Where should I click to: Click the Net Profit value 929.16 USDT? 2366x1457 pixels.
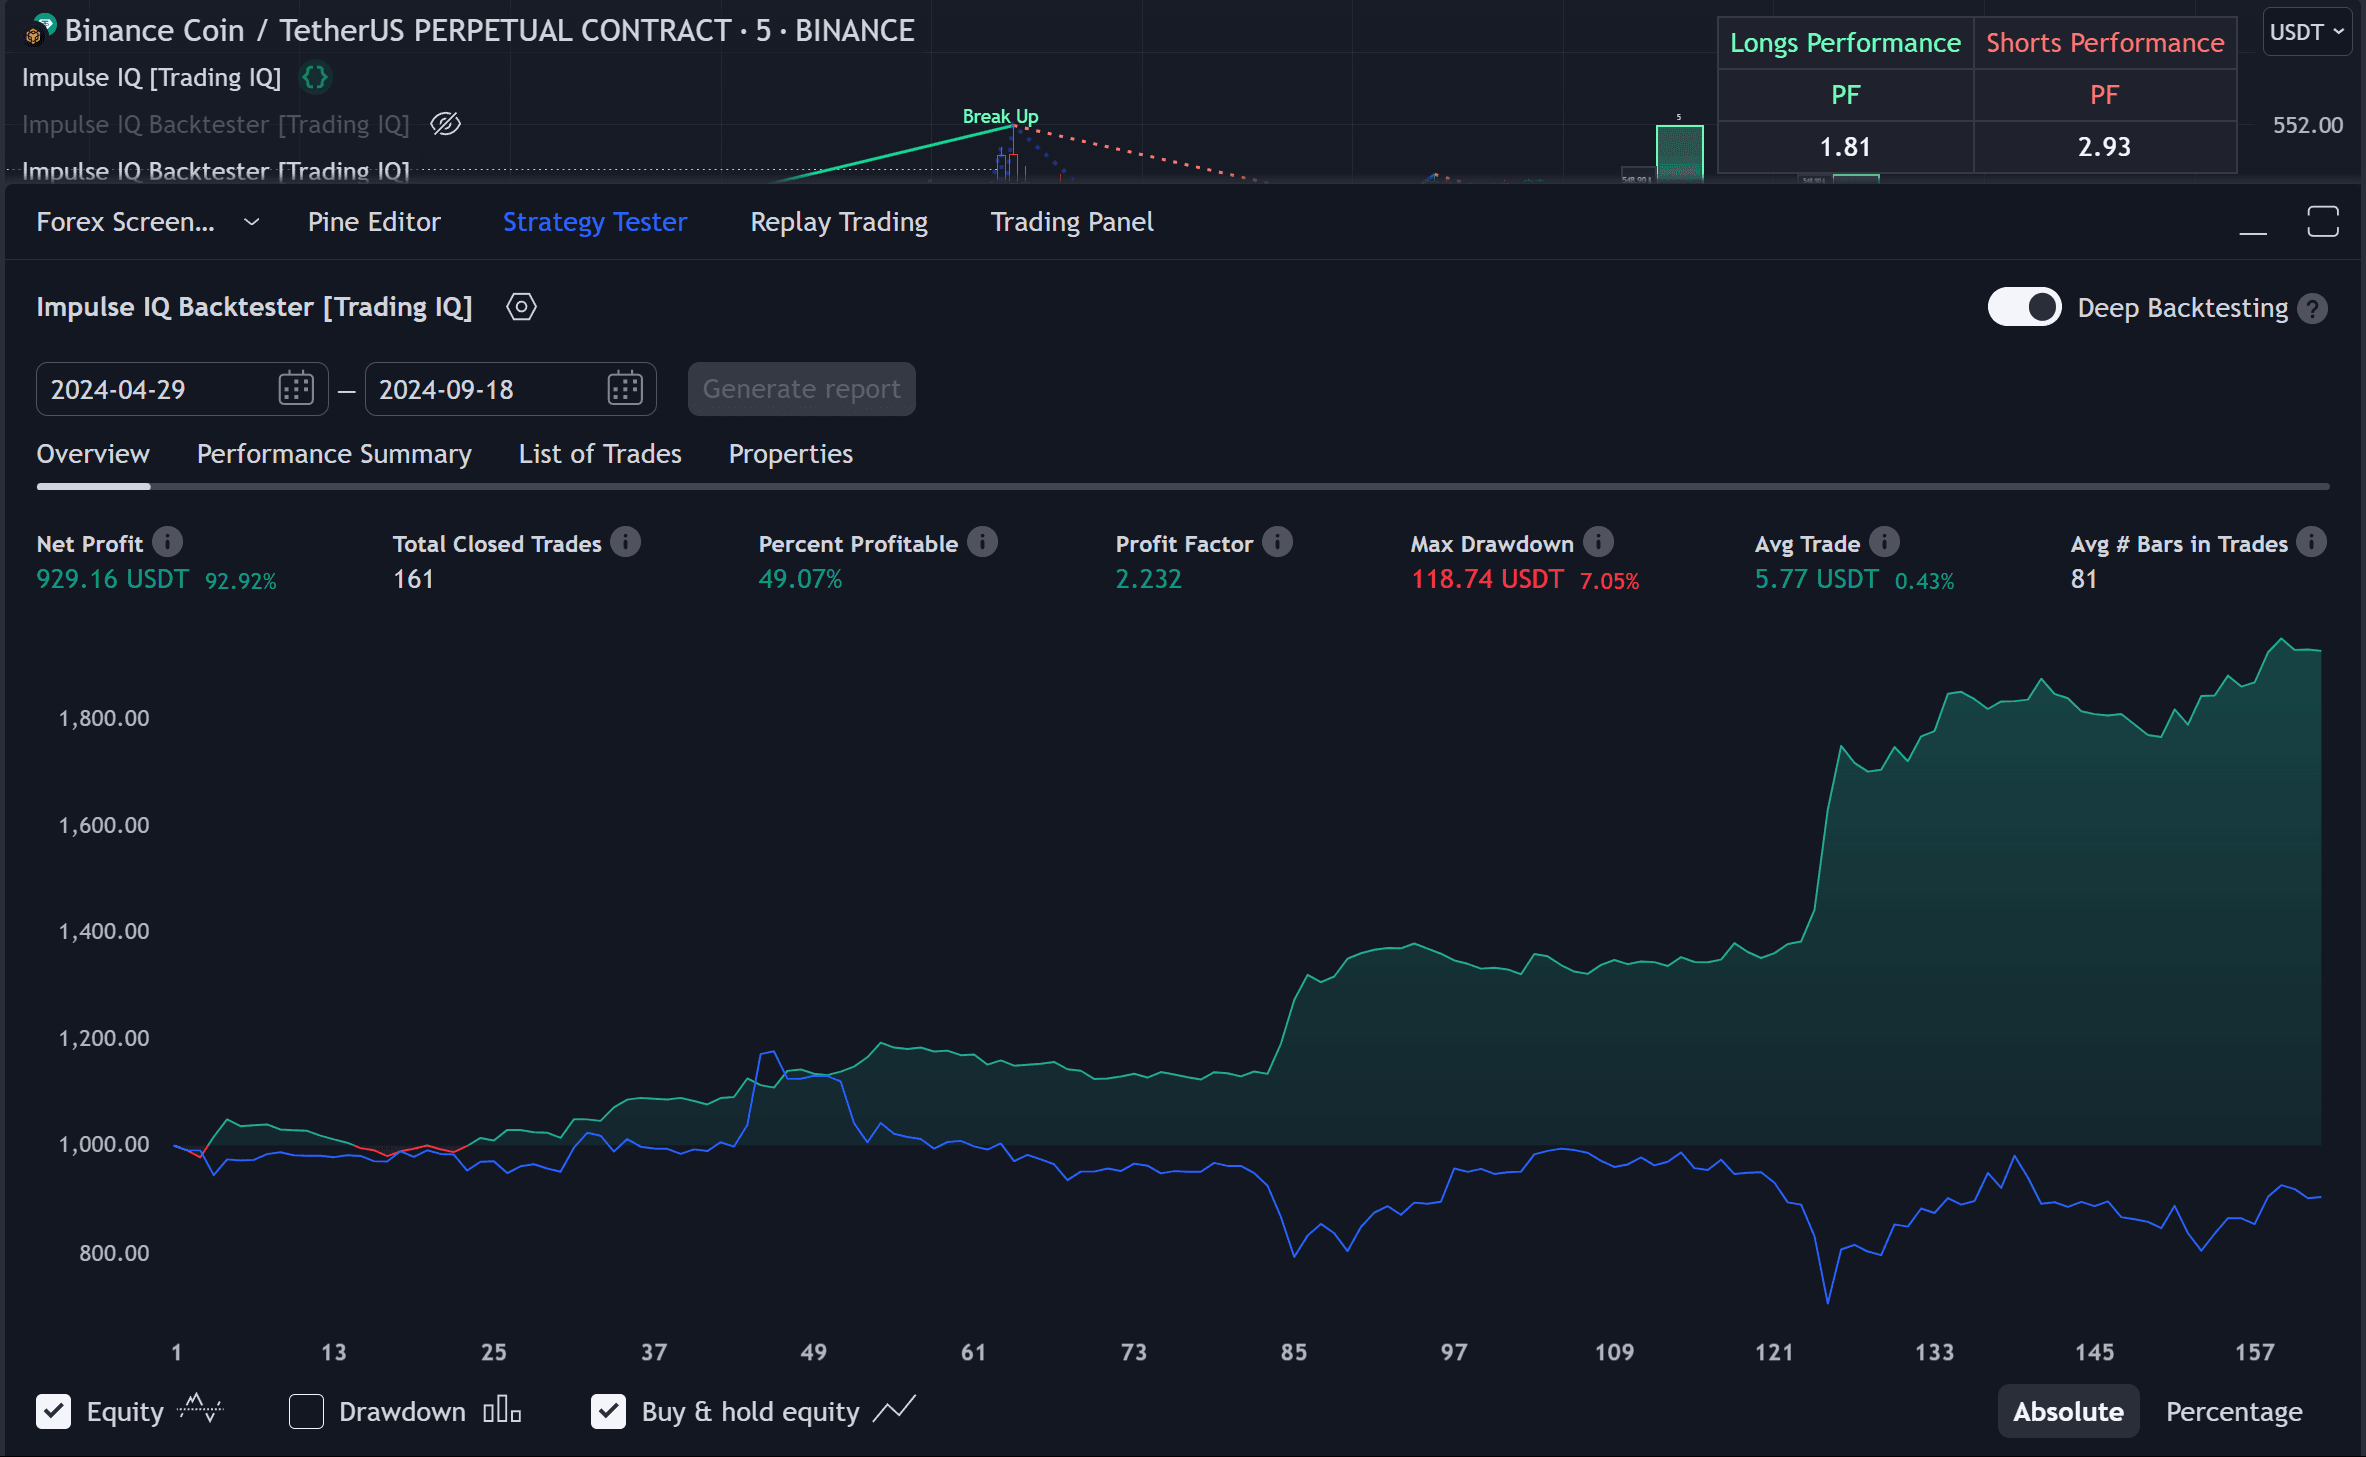112,579
